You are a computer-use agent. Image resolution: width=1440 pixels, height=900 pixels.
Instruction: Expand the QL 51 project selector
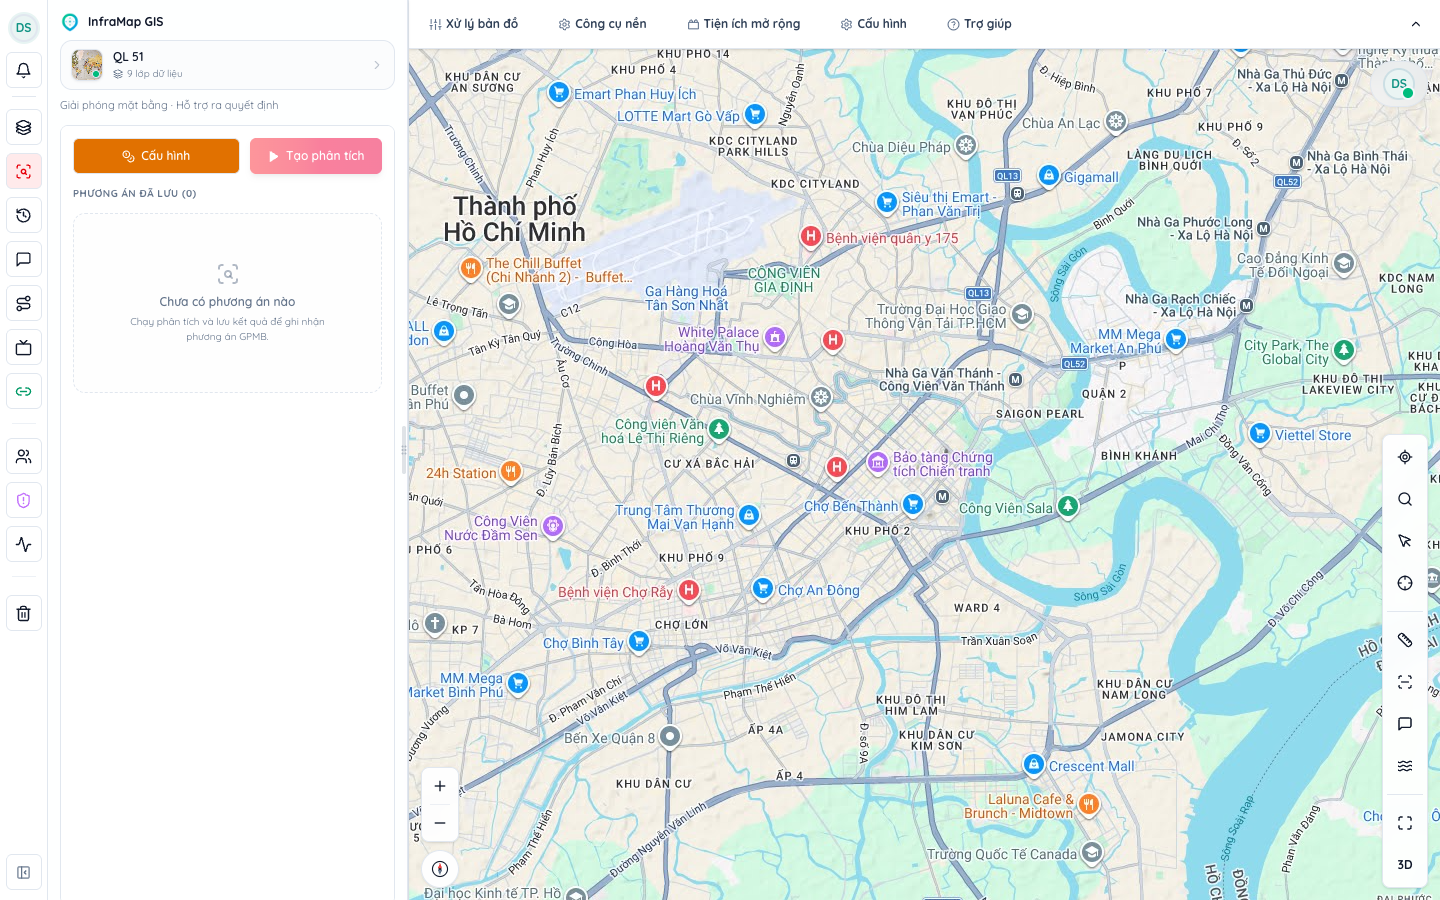click(x=227, y=65)
